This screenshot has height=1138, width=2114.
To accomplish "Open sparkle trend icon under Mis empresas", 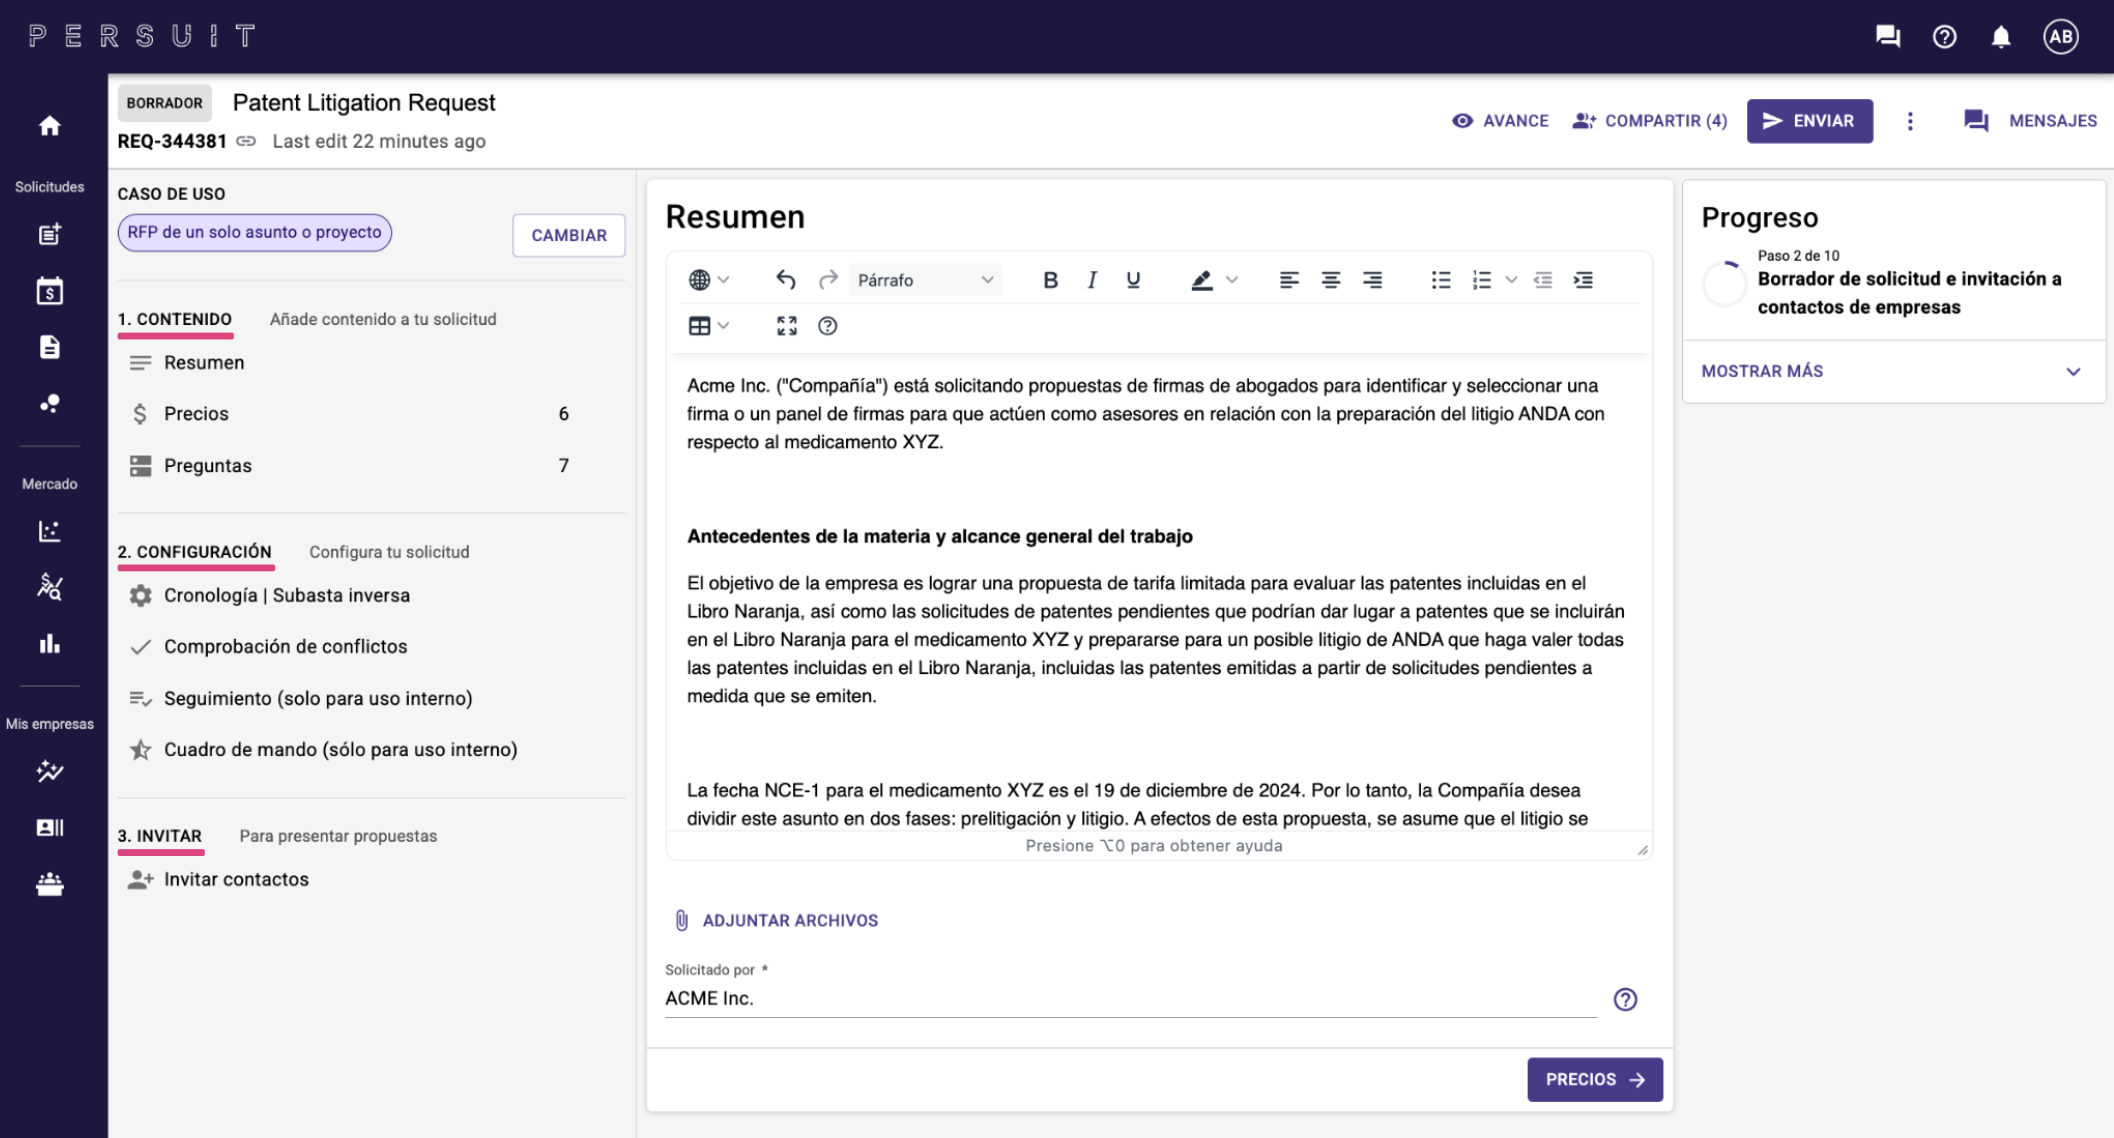I will pyautogui.click(x=49, y=771).
